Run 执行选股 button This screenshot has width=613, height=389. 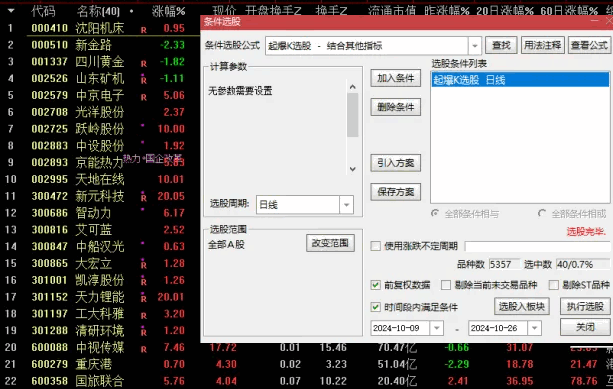585,306
